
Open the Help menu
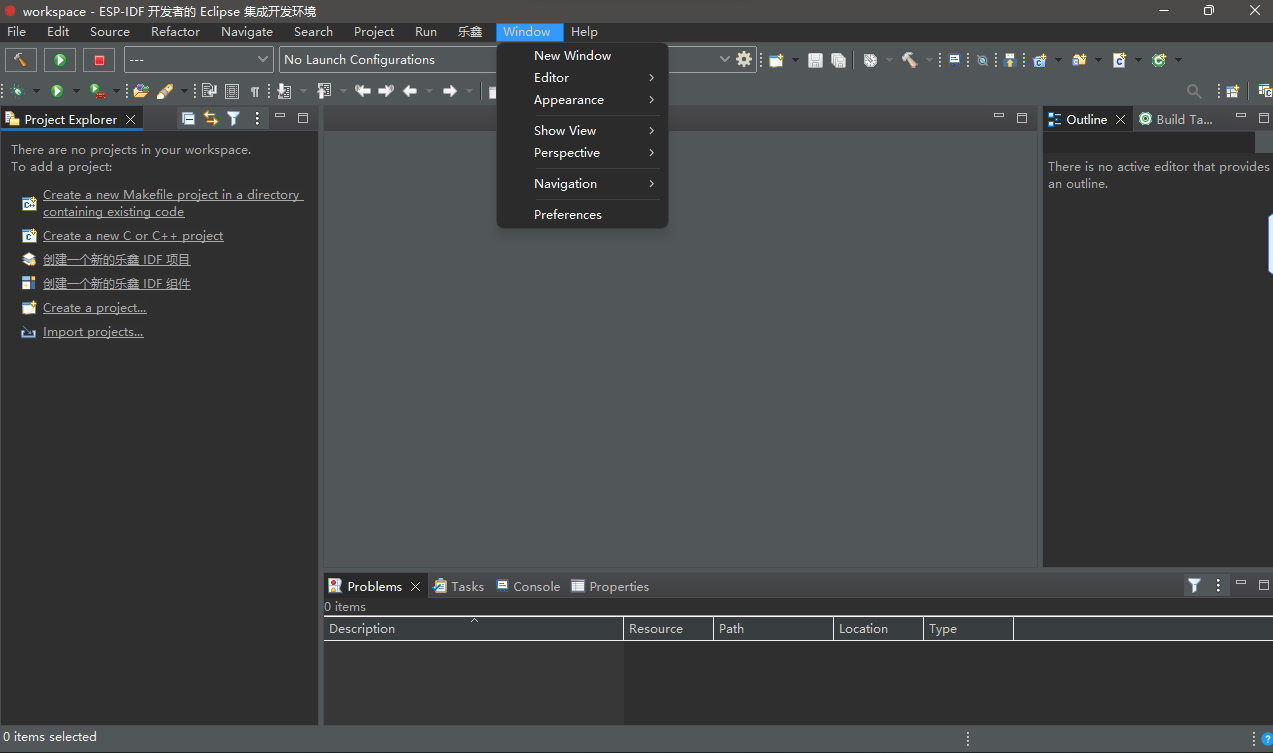pyautogui.click(x=584, y=32)
